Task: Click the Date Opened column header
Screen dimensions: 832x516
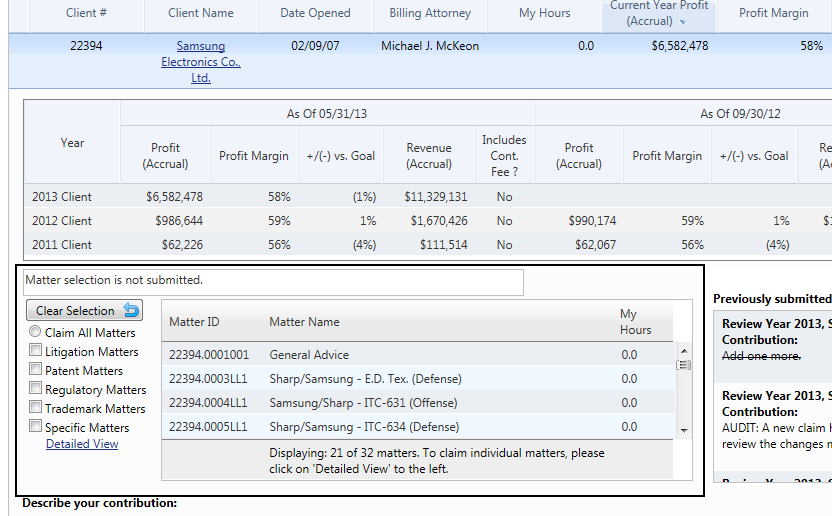Action: pos(315,13)
